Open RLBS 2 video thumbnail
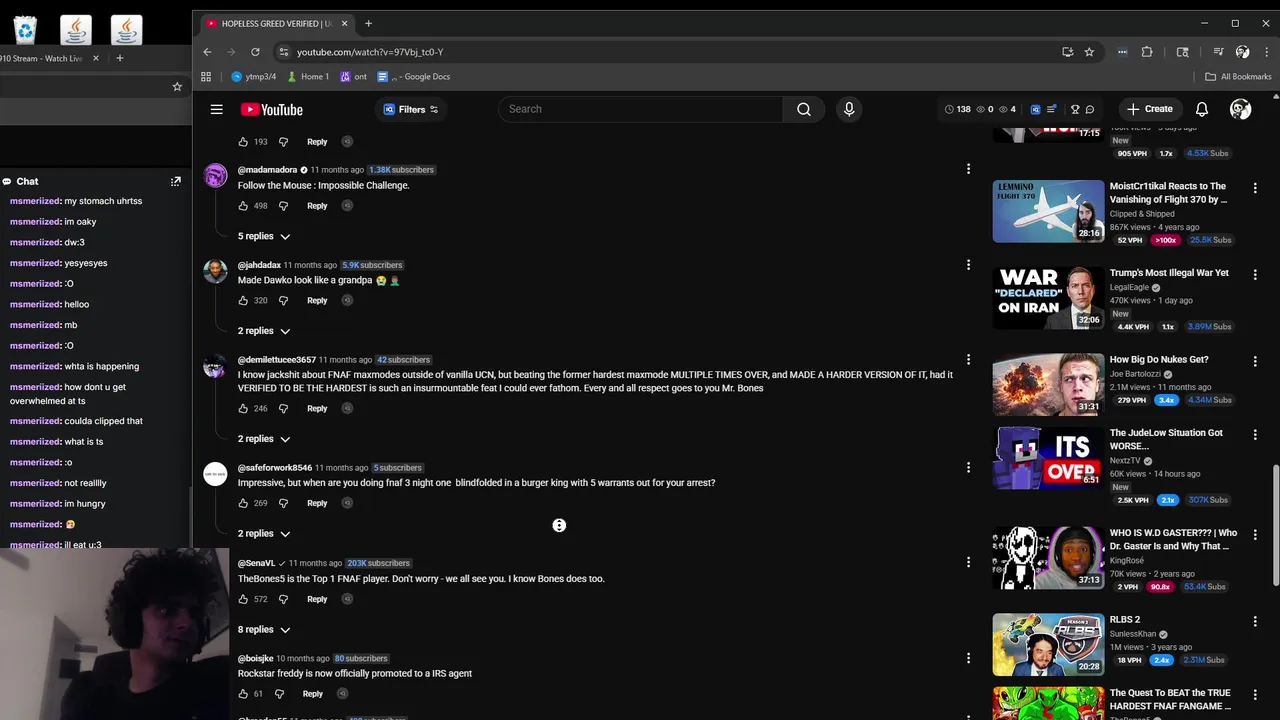Screen dimensions: 1280x720 [1048, 644]
